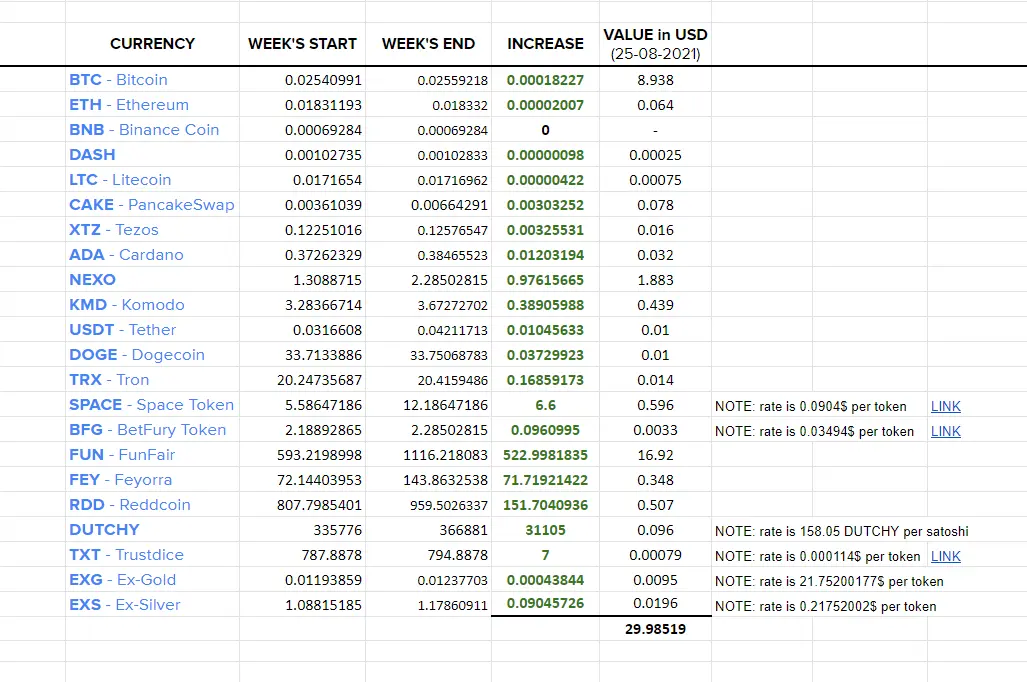Select Reddcoin week's end value 959.5026337
The image size is (1027, 682).
449,505
